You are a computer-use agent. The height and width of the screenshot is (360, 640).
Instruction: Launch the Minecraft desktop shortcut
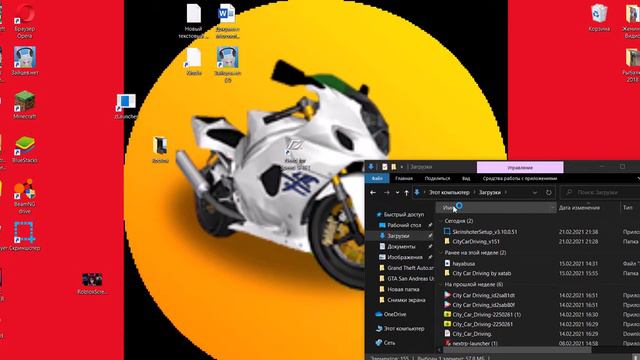pos(24,105)
